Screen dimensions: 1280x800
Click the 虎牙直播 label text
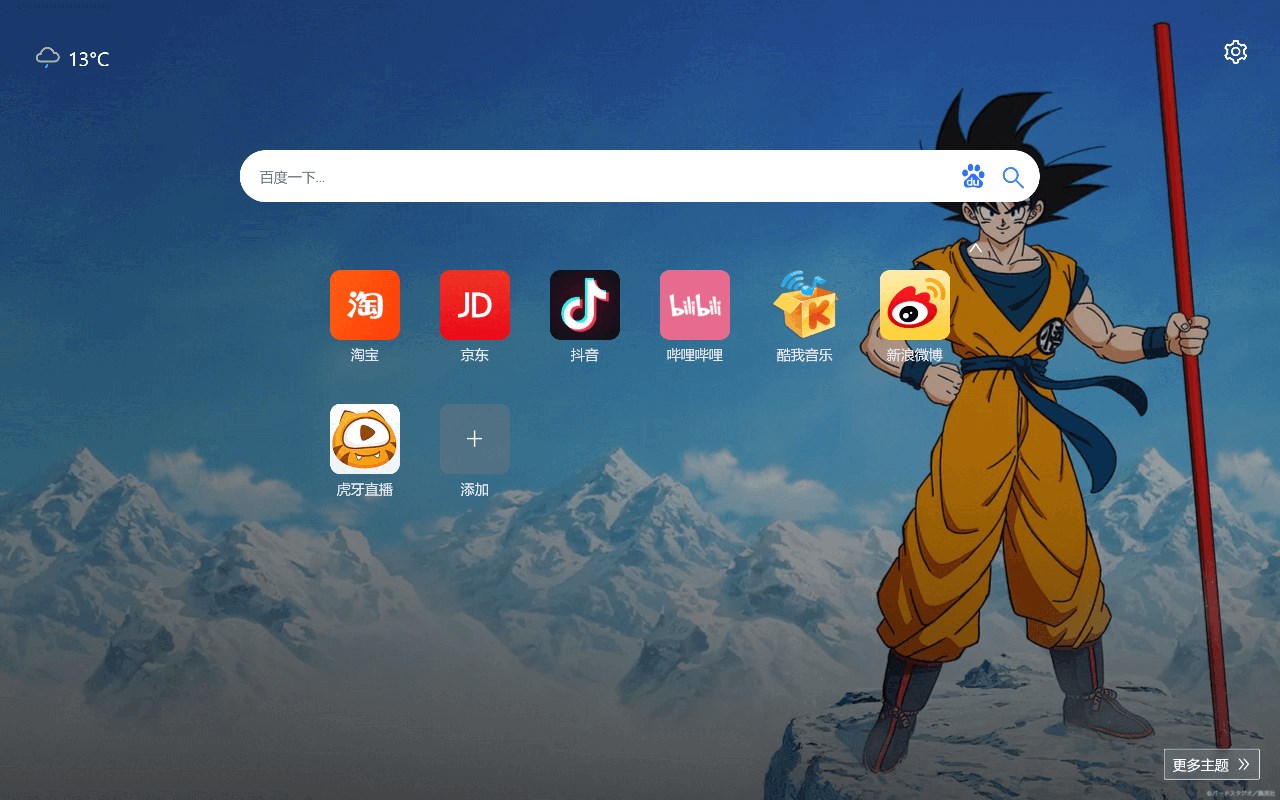tap(365, 489)
